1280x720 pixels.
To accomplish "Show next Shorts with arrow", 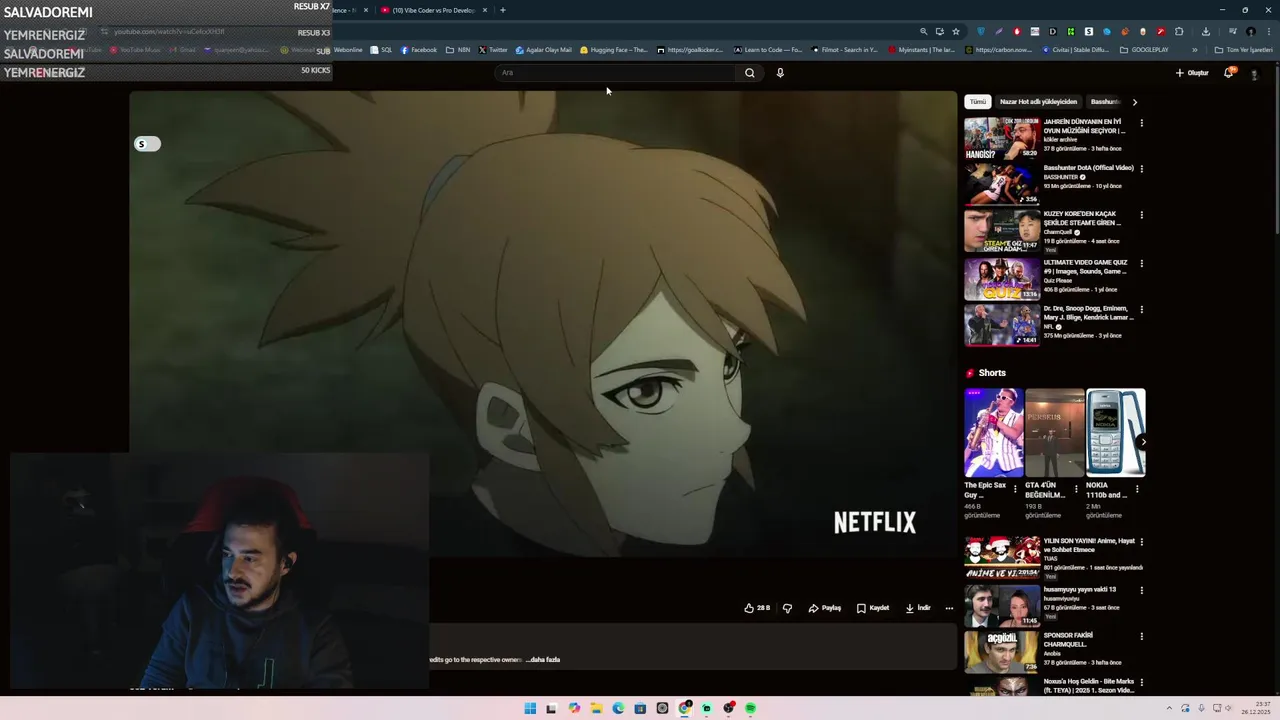I will [x=1143, y=441].
